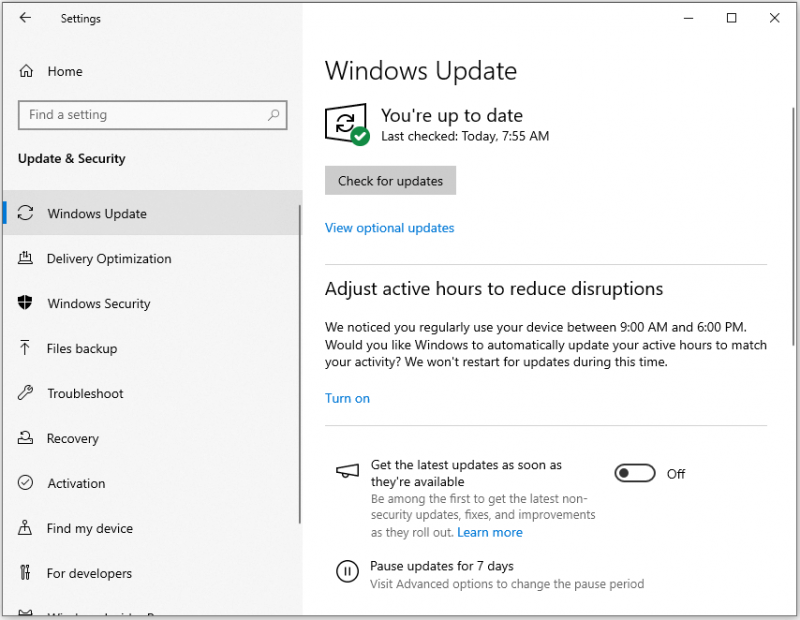Click the update status icon with green check

[347, 125]
